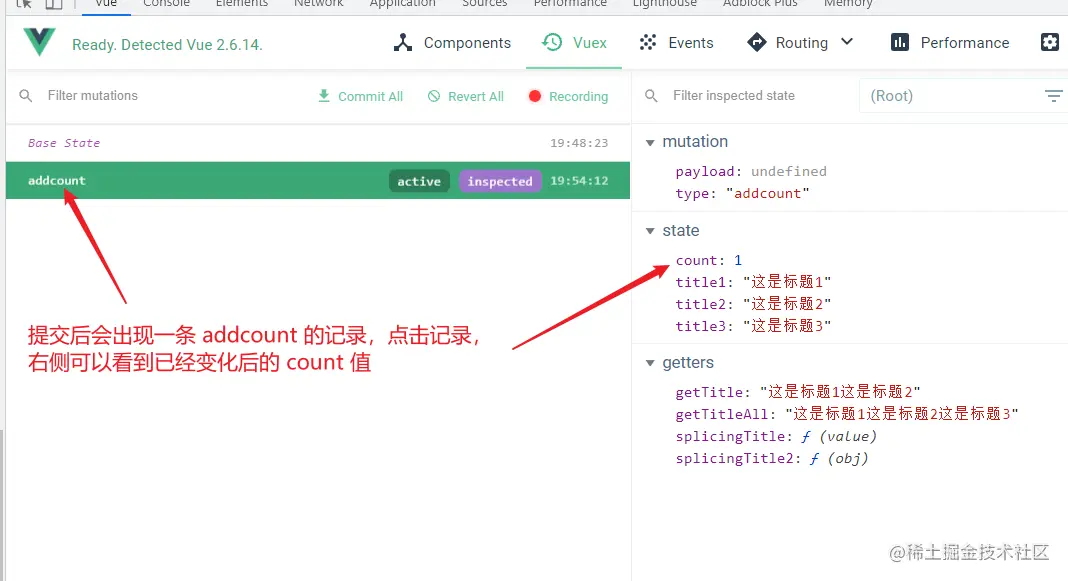Open the Events tab
This screenshot has height=581, width=1068.
(x=676, y=43)
